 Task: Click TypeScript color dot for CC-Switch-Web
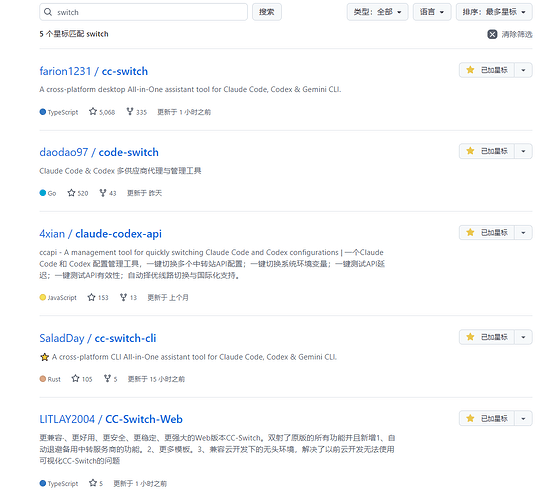coord(43,483)
